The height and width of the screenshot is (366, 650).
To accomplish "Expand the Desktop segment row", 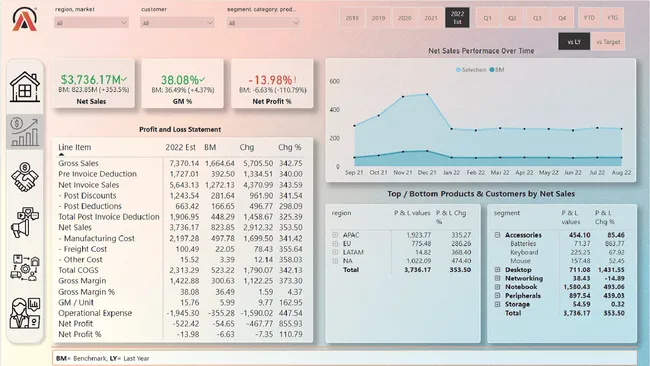I will click(x=497, y=270).
